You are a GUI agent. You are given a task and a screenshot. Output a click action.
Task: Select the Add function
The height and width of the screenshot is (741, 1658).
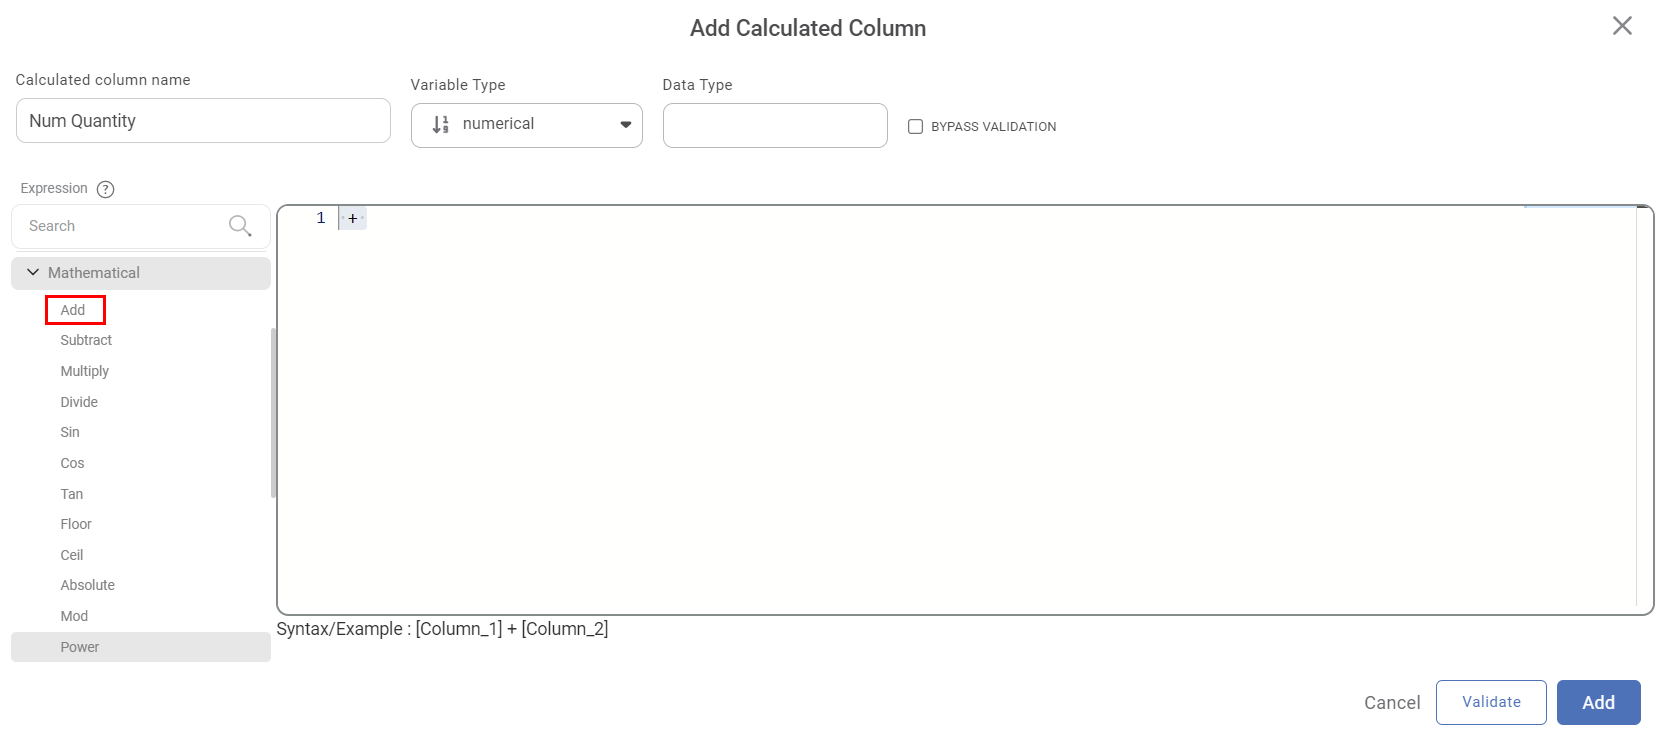click(73, 310)
